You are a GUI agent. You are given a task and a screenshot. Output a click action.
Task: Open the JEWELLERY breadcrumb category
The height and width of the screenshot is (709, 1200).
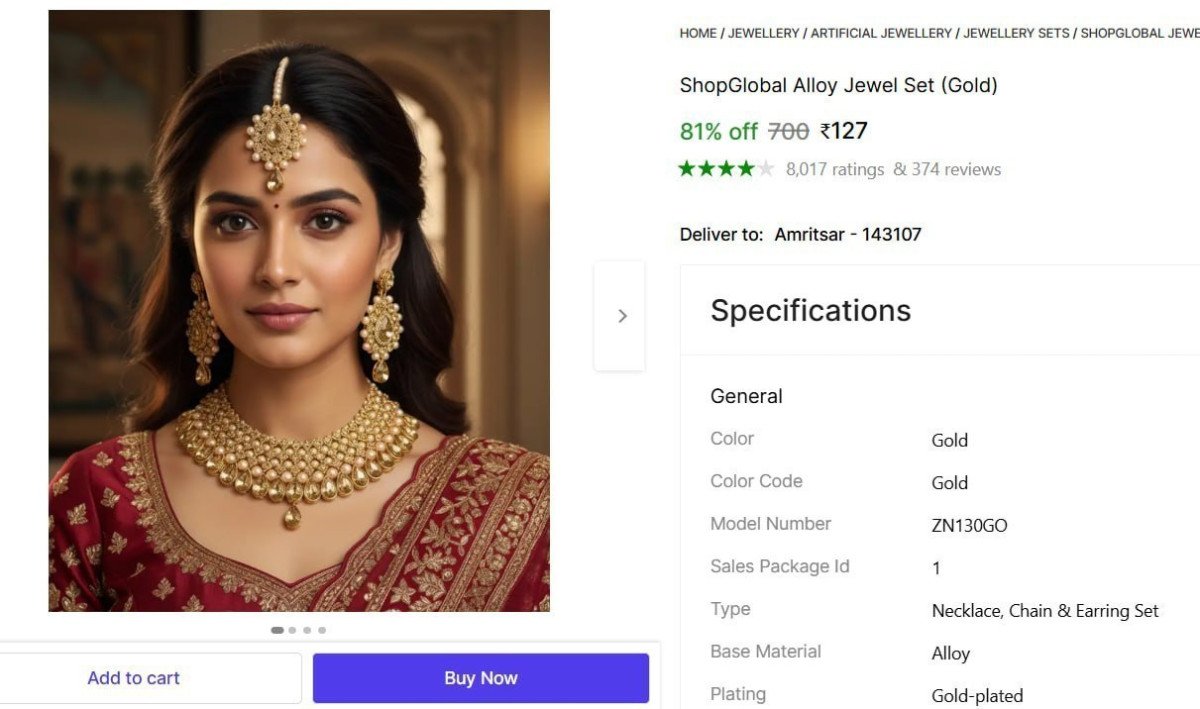764,33
